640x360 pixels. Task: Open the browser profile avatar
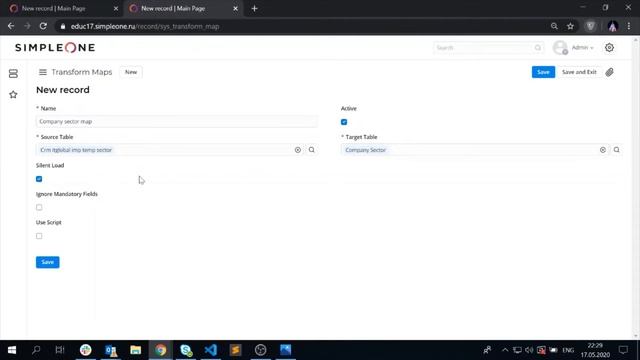pyautogui.click(x=612, y=26)
